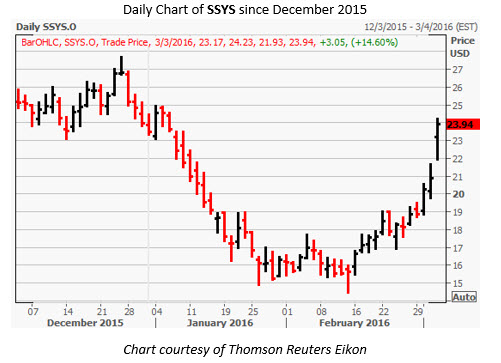This screenshot has width=501, height=363.
Task: Click the 23 price axis label
Action: (x=457, y=141)
